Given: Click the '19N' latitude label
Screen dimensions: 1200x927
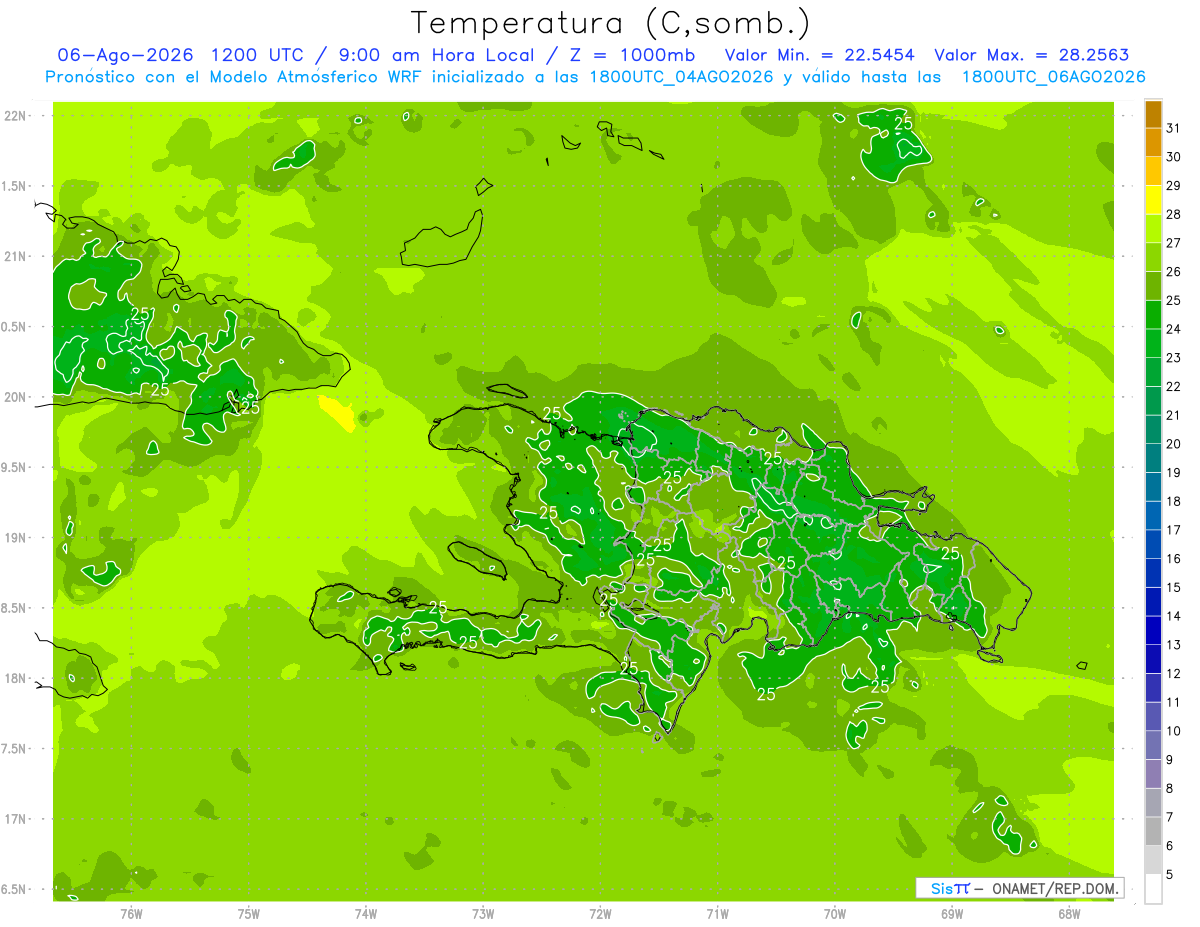Looking at the screenshot, I should 16,538.
